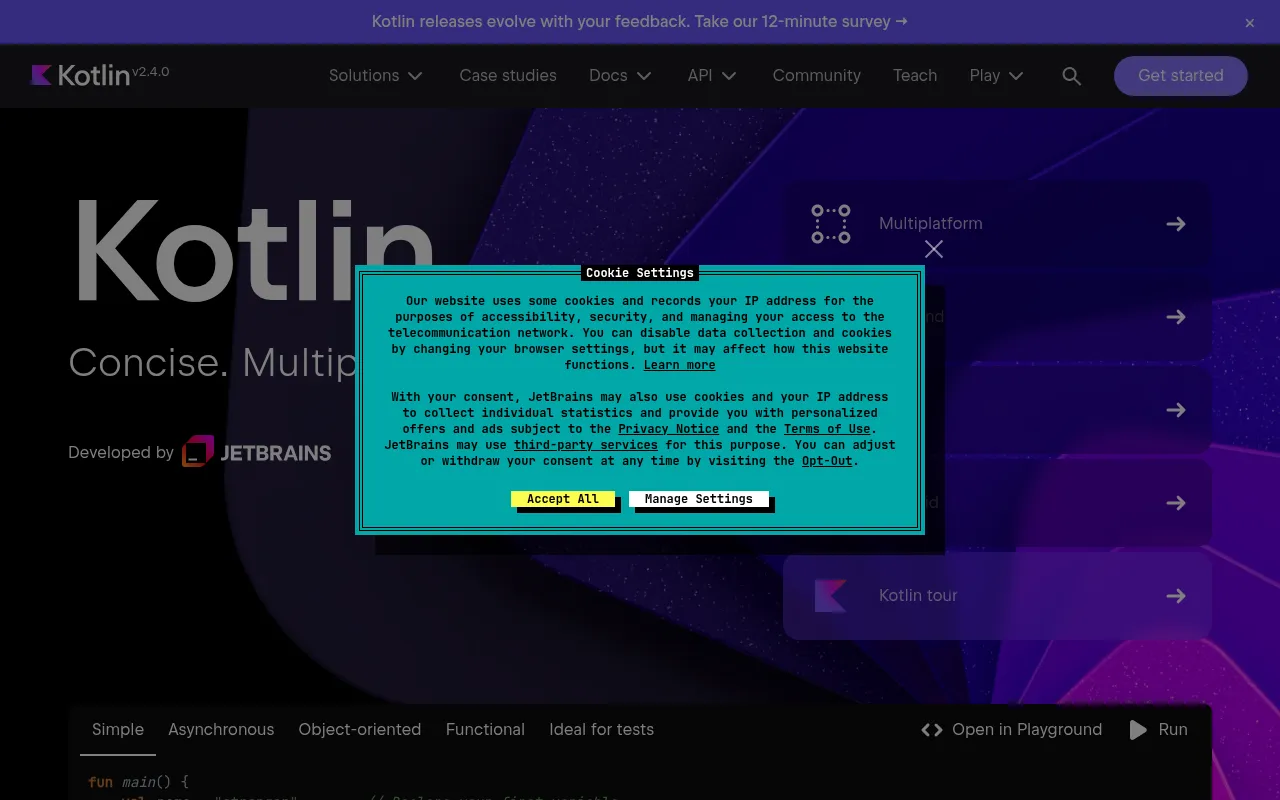1280x800 pixels.
Task: Open the Learn more link
Action: point(679,365)
